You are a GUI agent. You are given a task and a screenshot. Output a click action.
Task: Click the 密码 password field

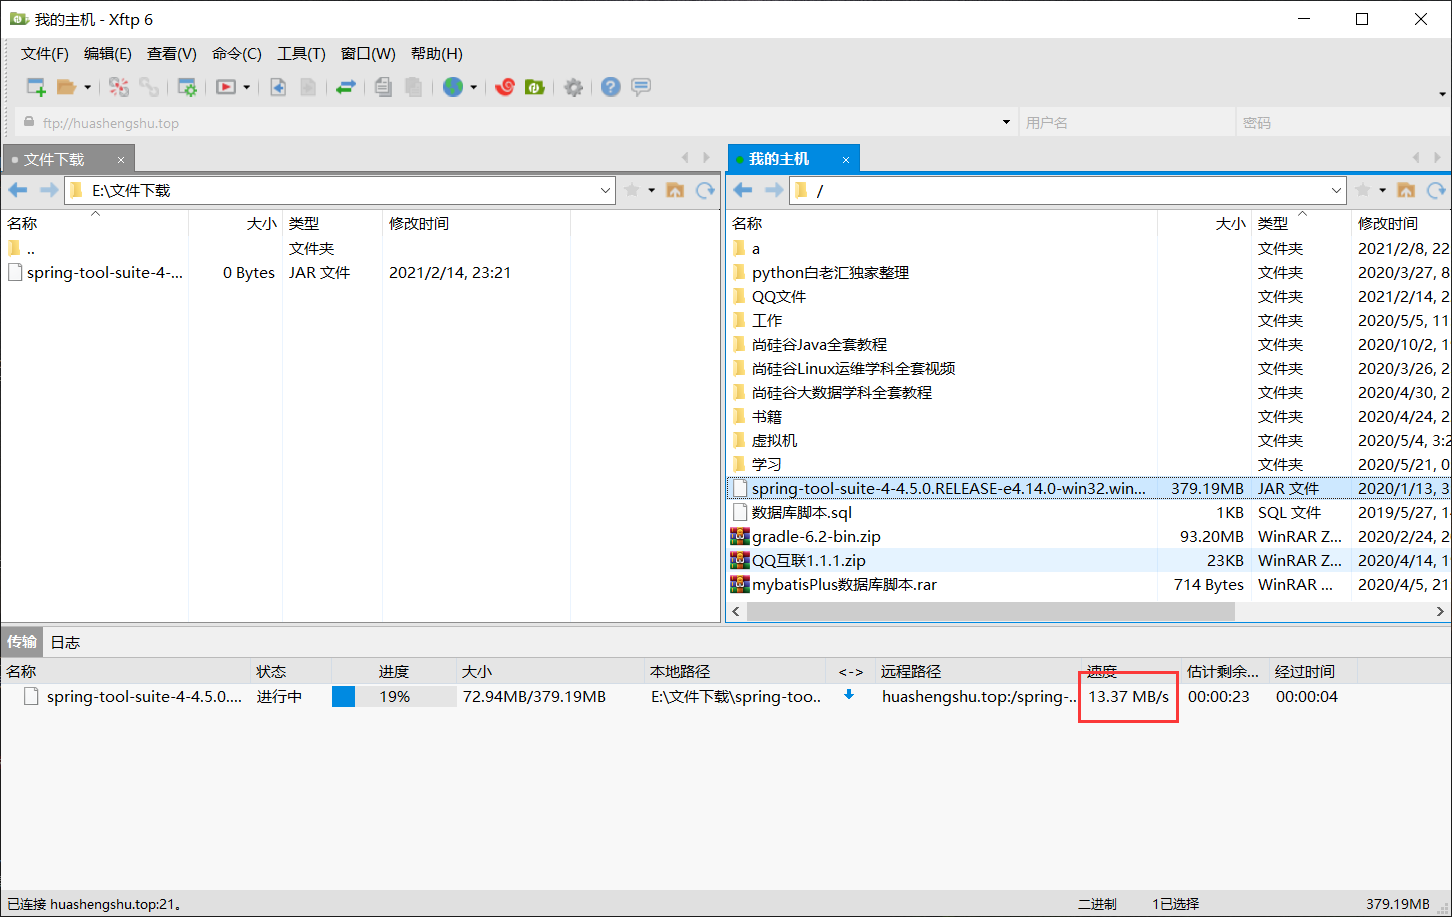coord(1341,123)
